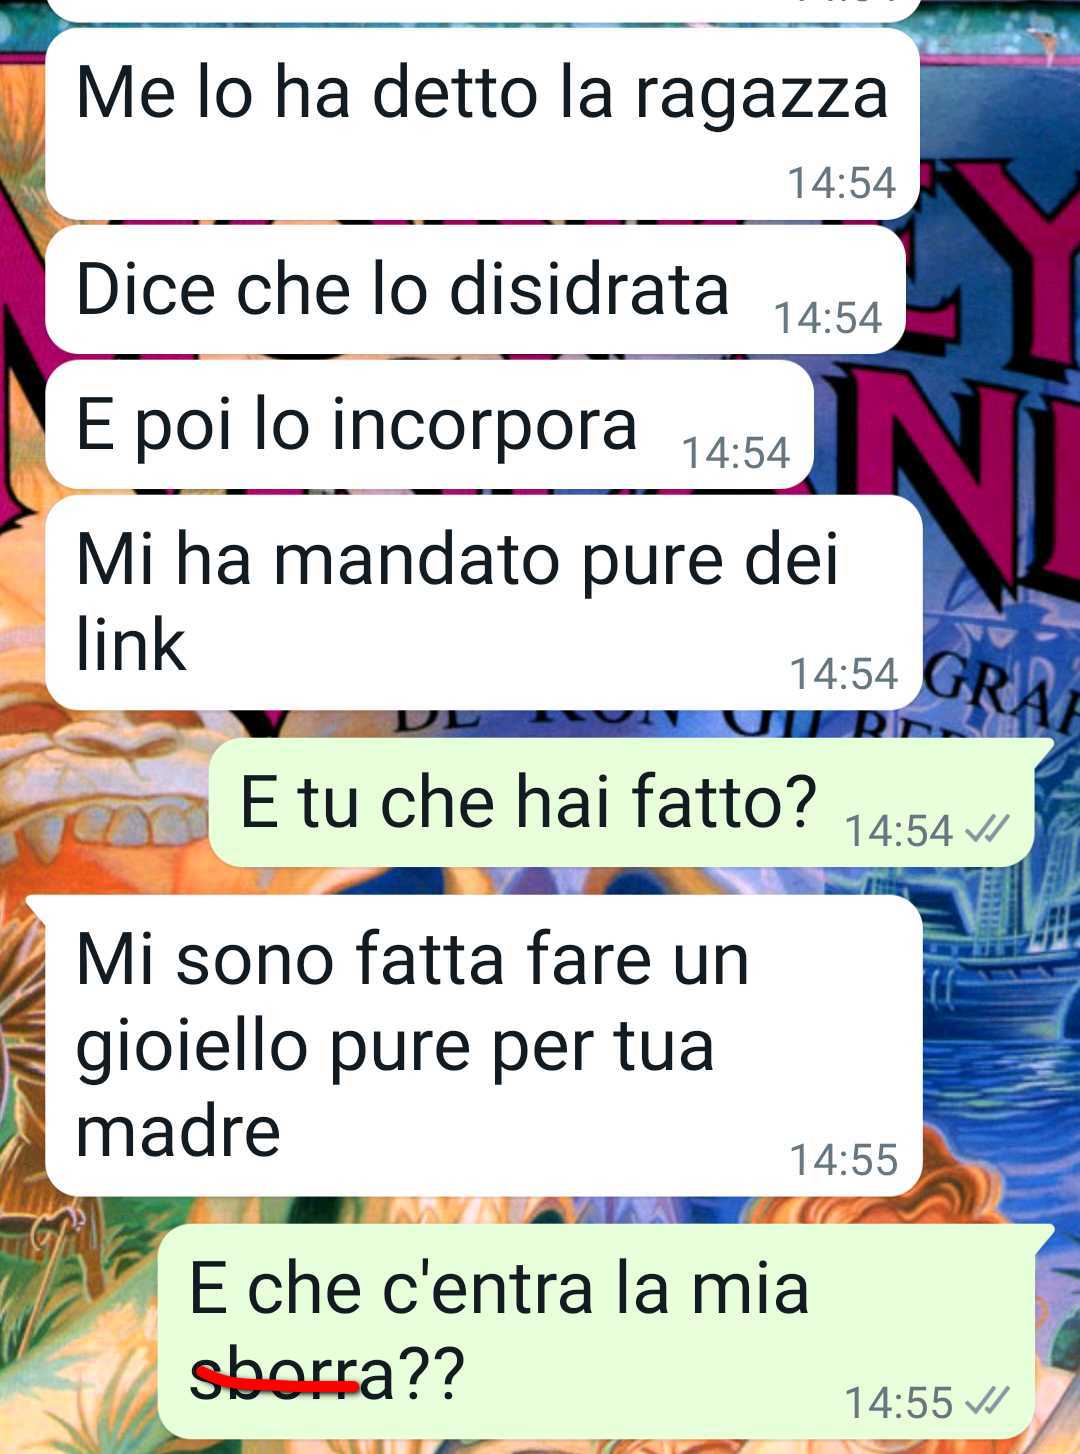The image size is (1080, 1454).
Task: Select the green 'E tu che hai fatto?' bubble
Action: click(x=622, y=803)
